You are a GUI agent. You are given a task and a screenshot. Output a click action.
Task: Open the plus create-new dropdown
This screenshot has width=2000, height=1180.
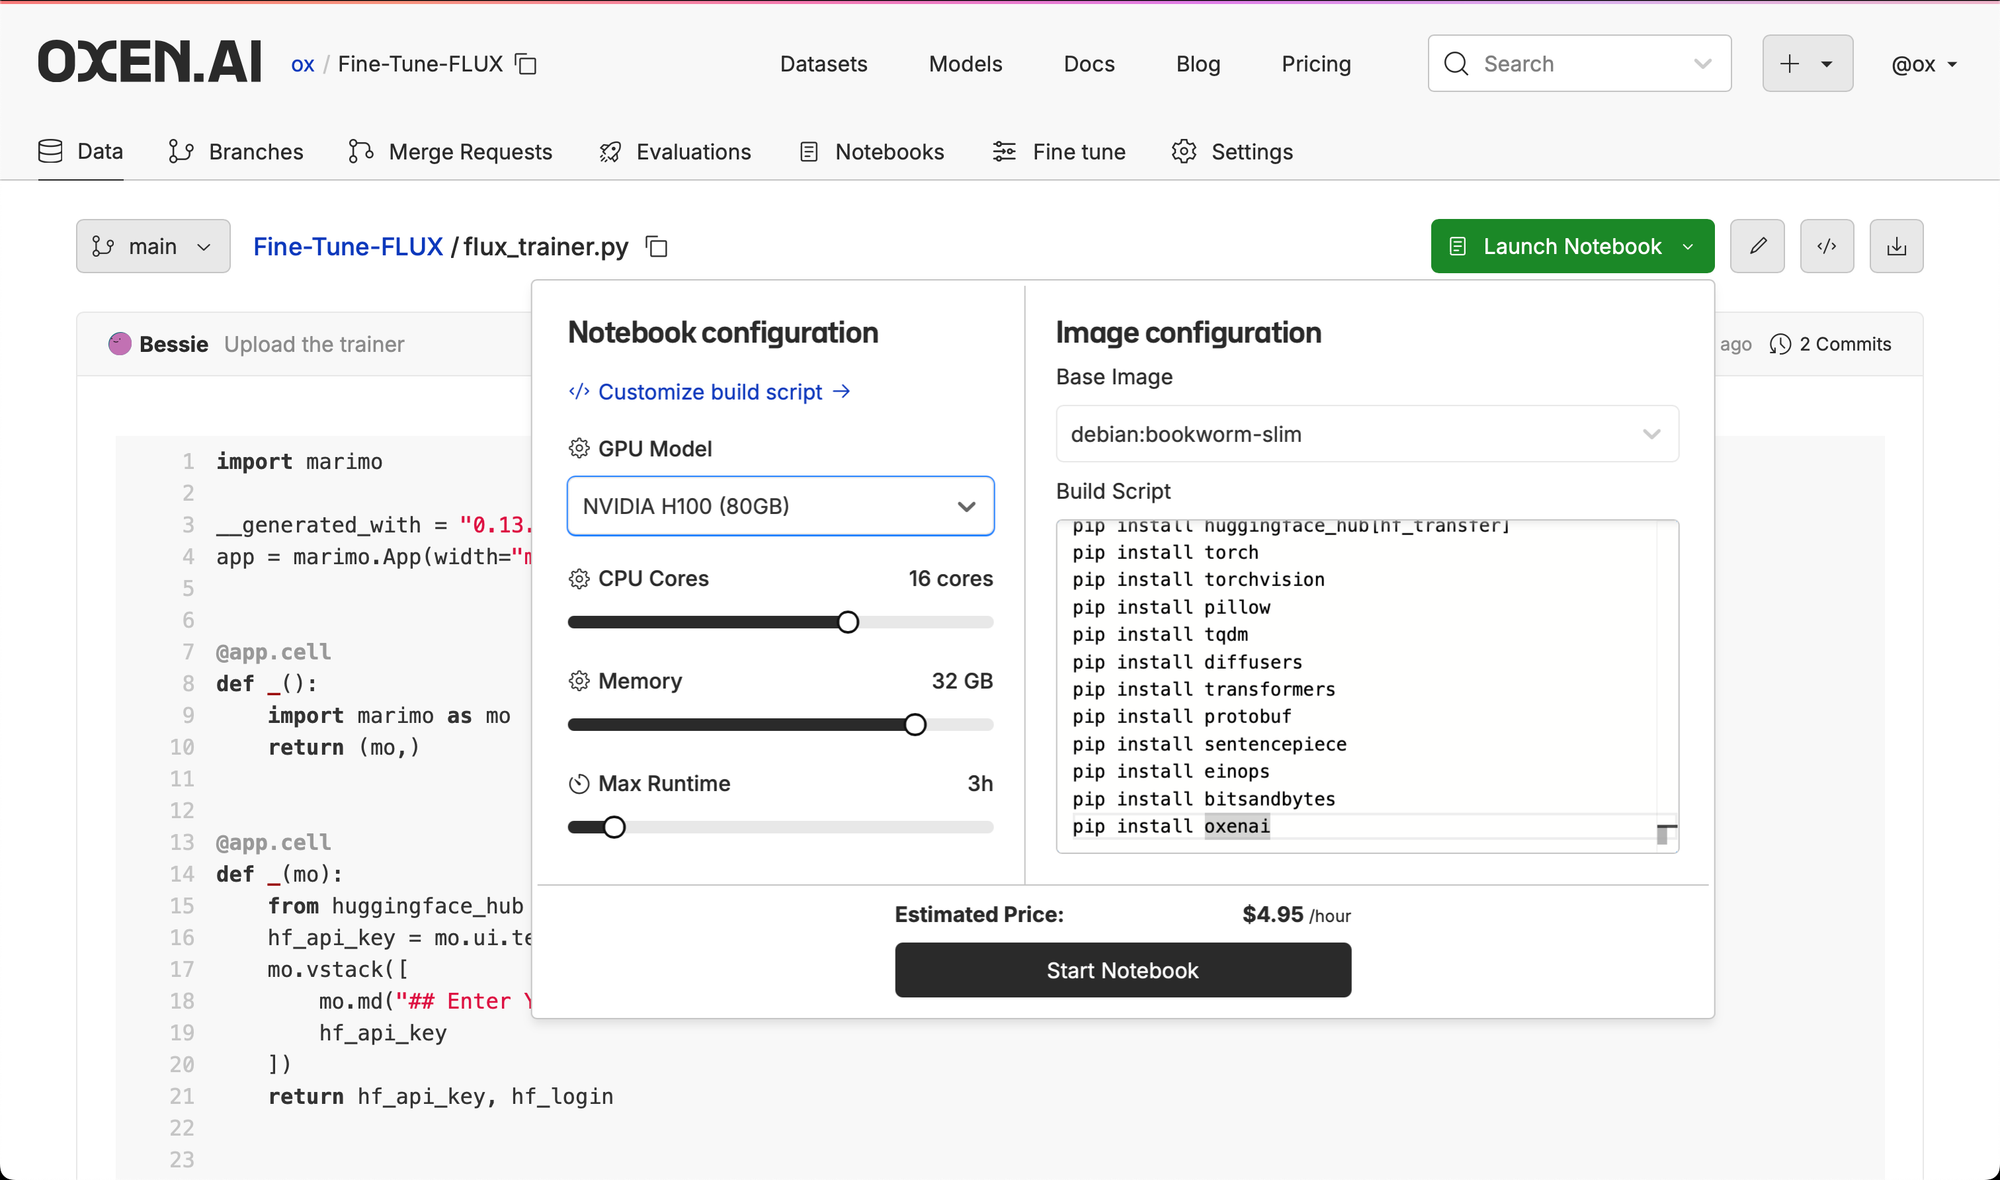(x=1807, y=64)
